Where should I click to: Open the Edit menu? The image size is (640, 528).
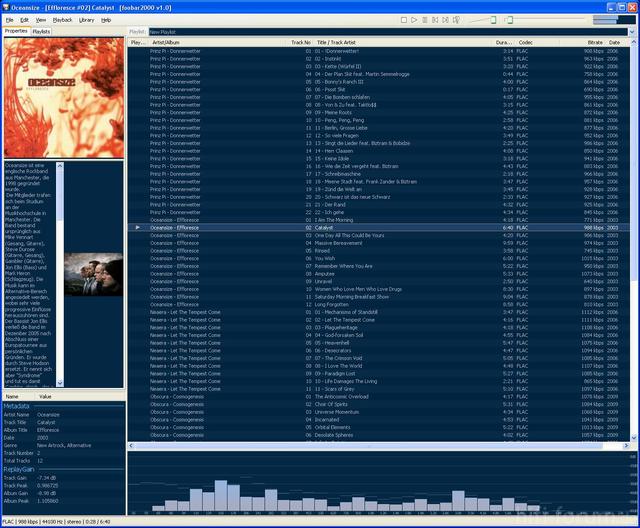[24, 20]
